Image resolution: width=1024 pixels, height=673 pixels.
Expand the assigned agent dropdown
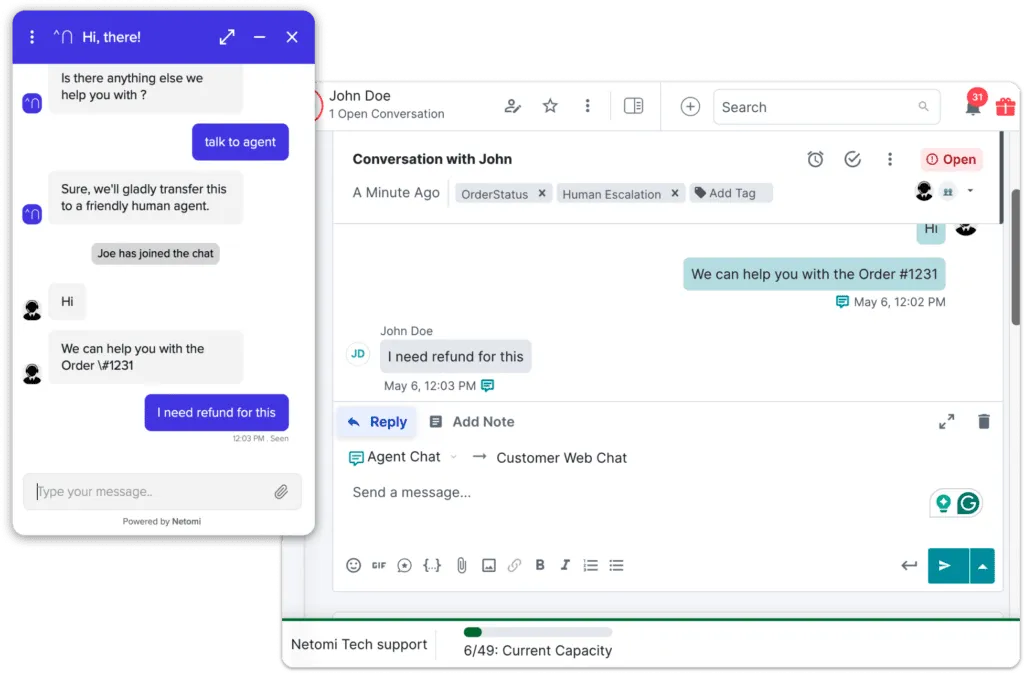click(x=970, y=191)
